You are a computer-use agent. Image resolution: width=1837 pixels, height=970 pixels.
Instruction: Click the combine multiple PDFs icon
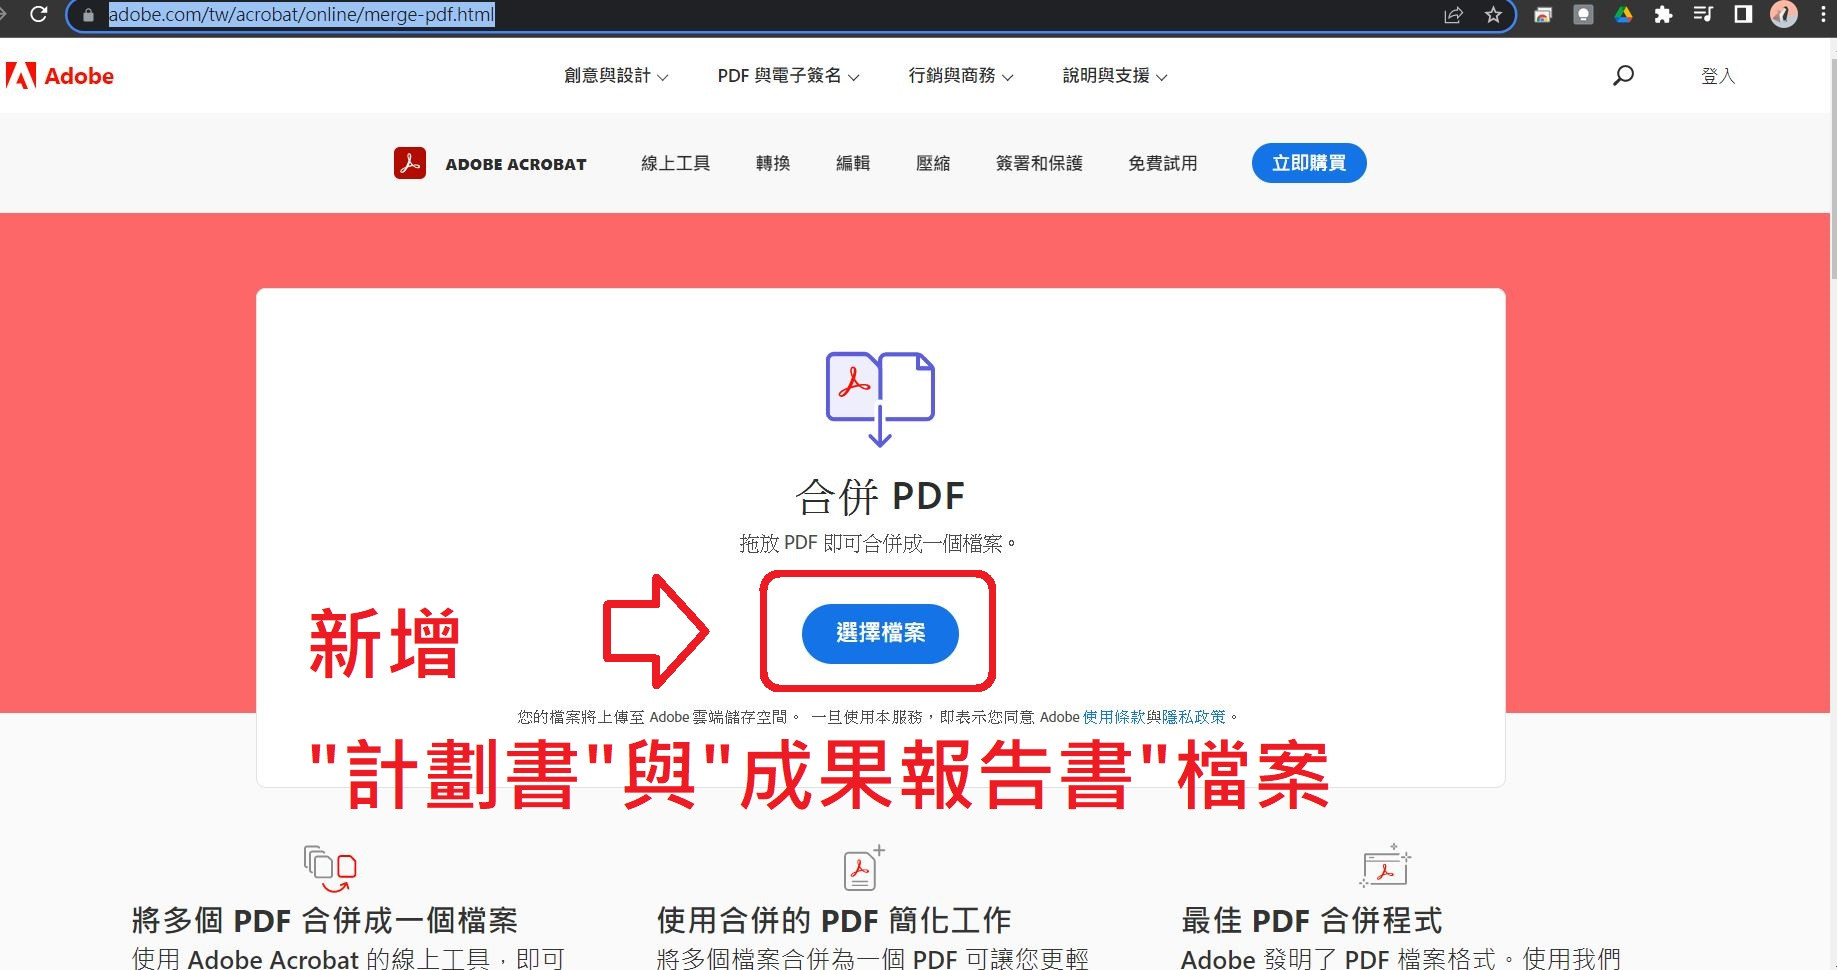point(330,869)
